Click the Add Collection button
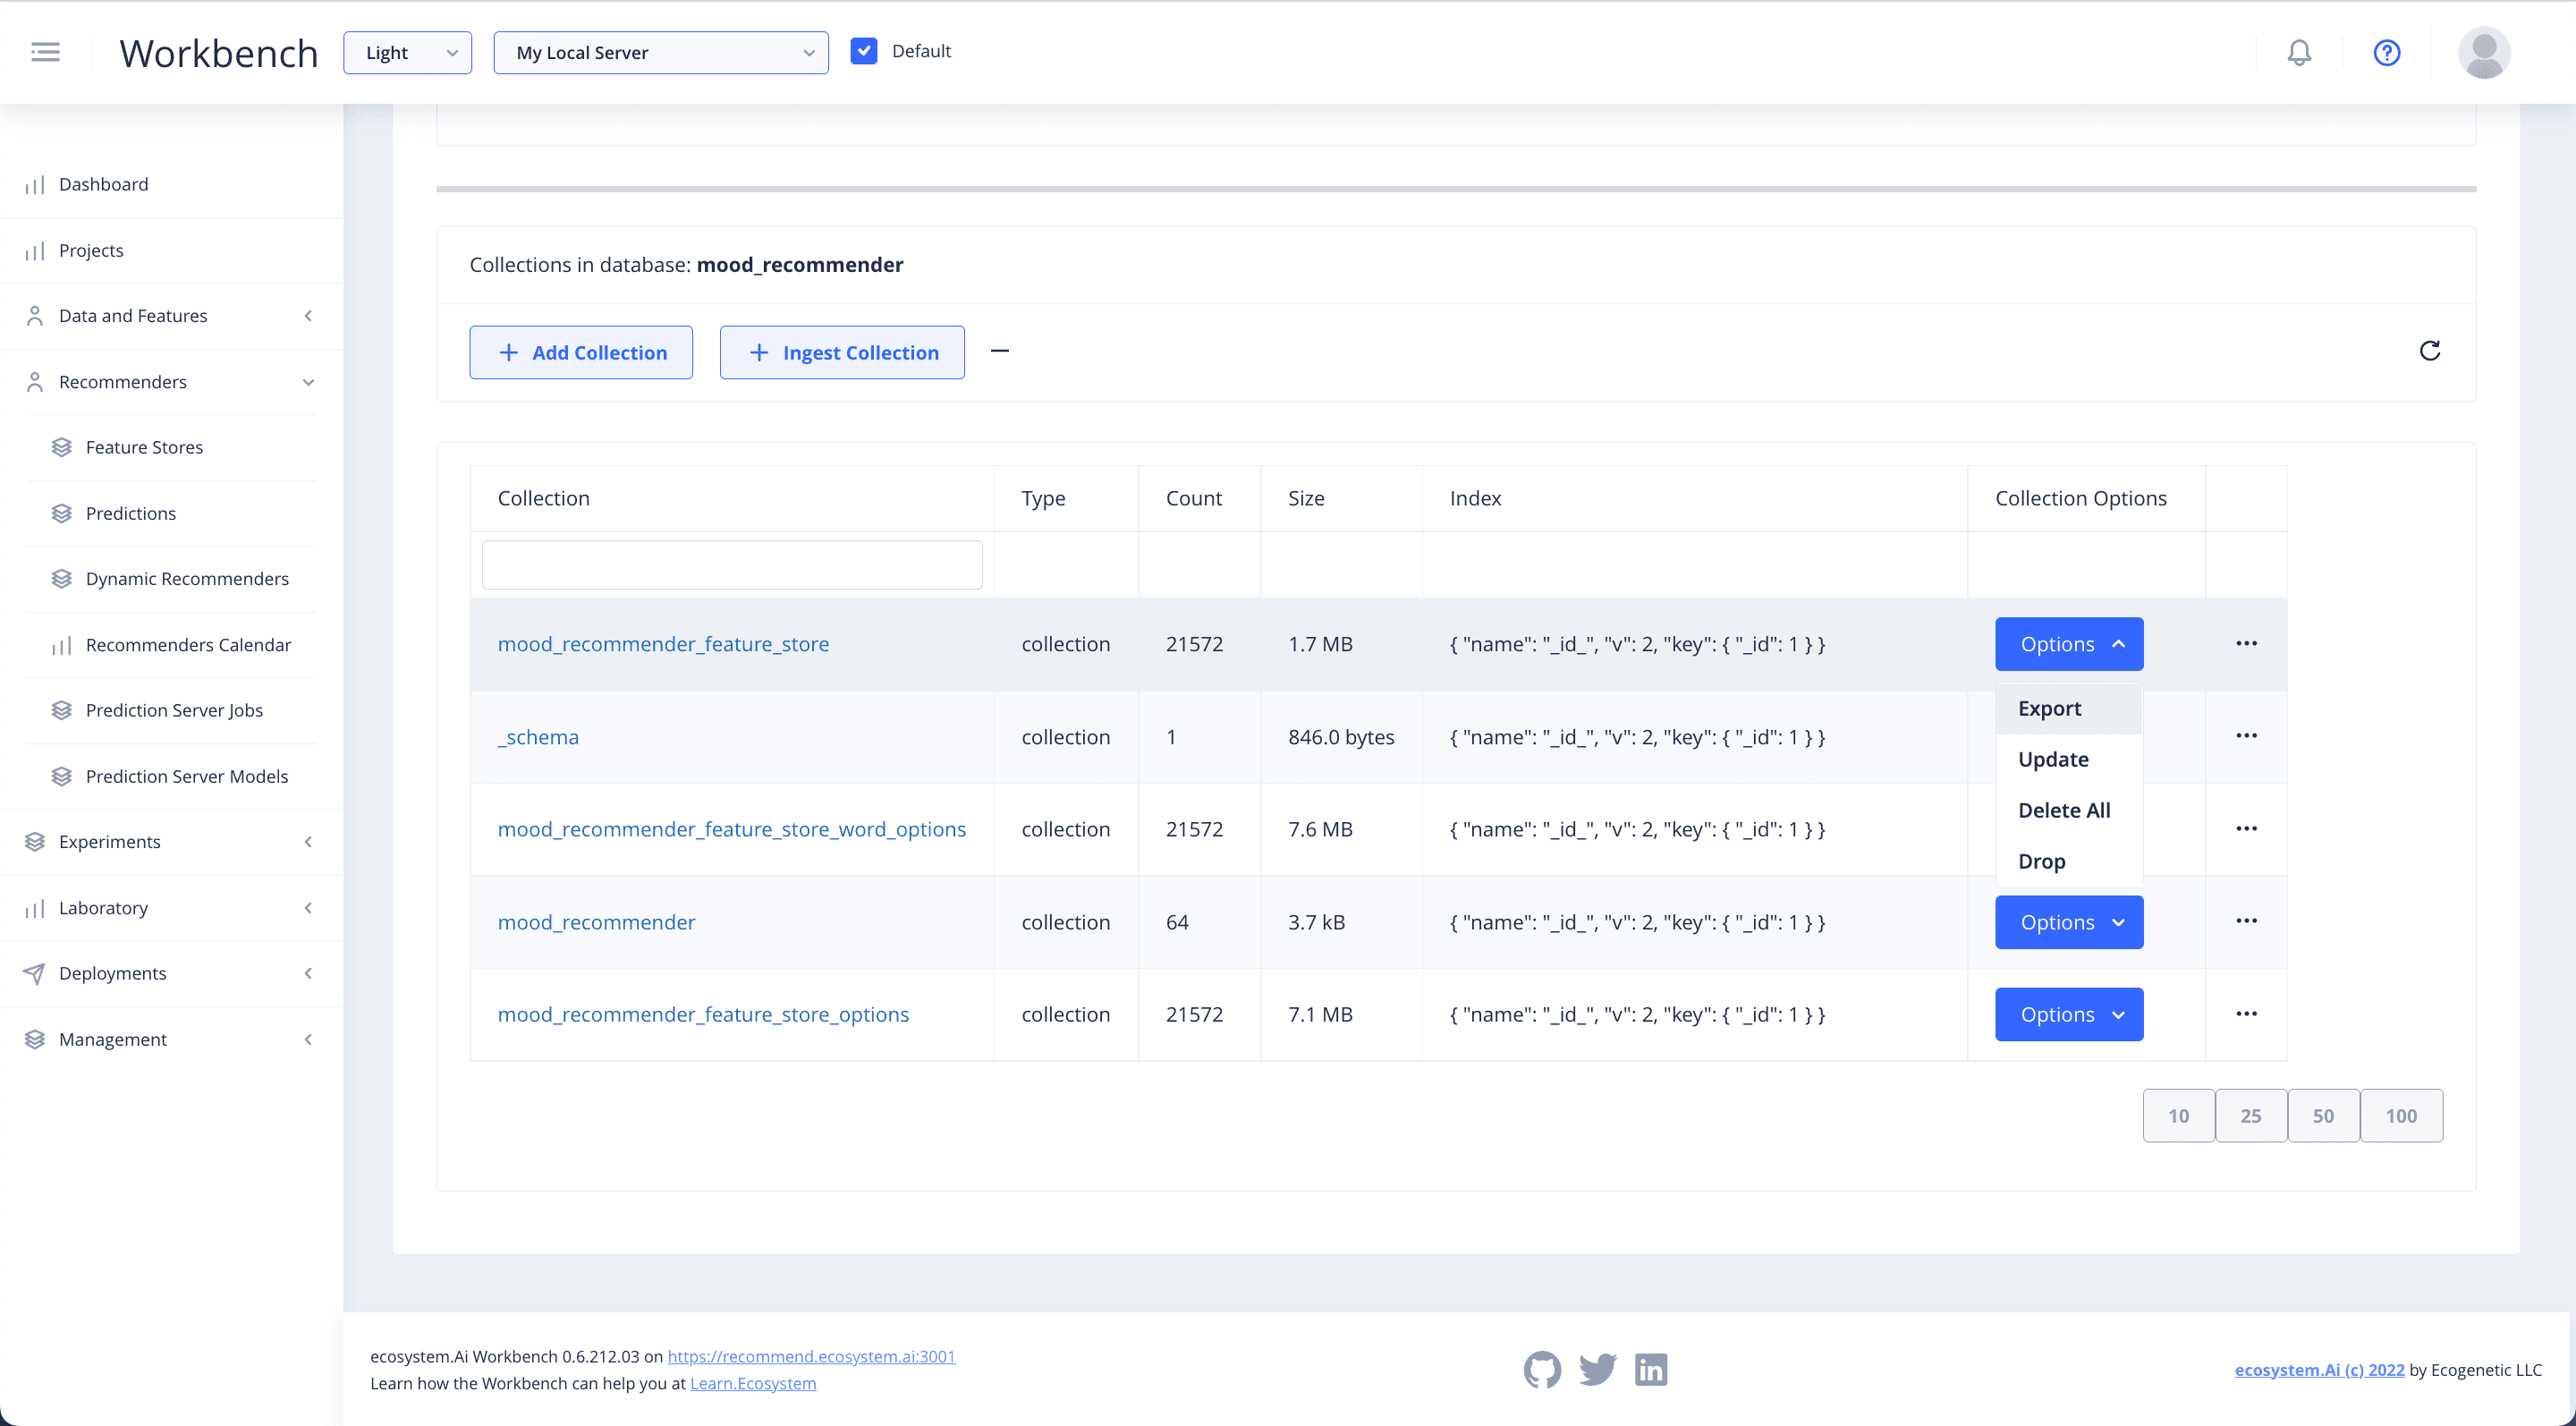The width and height of the screenshot is (2576, 1426). pyautogui.click(x=581, y=353)
